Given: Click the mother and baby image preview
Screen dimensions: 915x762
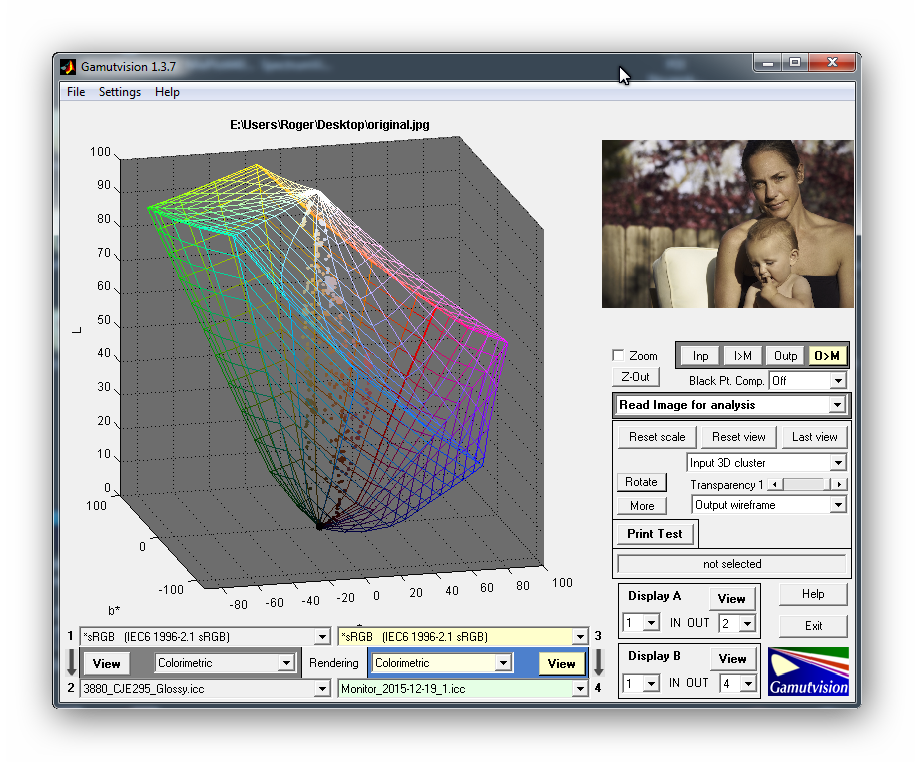Looking at the screenshot, I should pyautogui.click(x=727, y=224).
